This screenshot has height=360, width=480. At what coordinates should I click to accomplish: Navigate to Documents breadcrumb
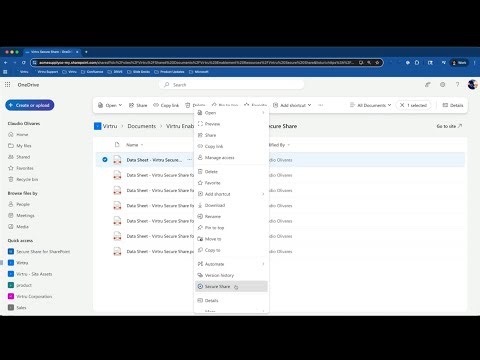142,126
